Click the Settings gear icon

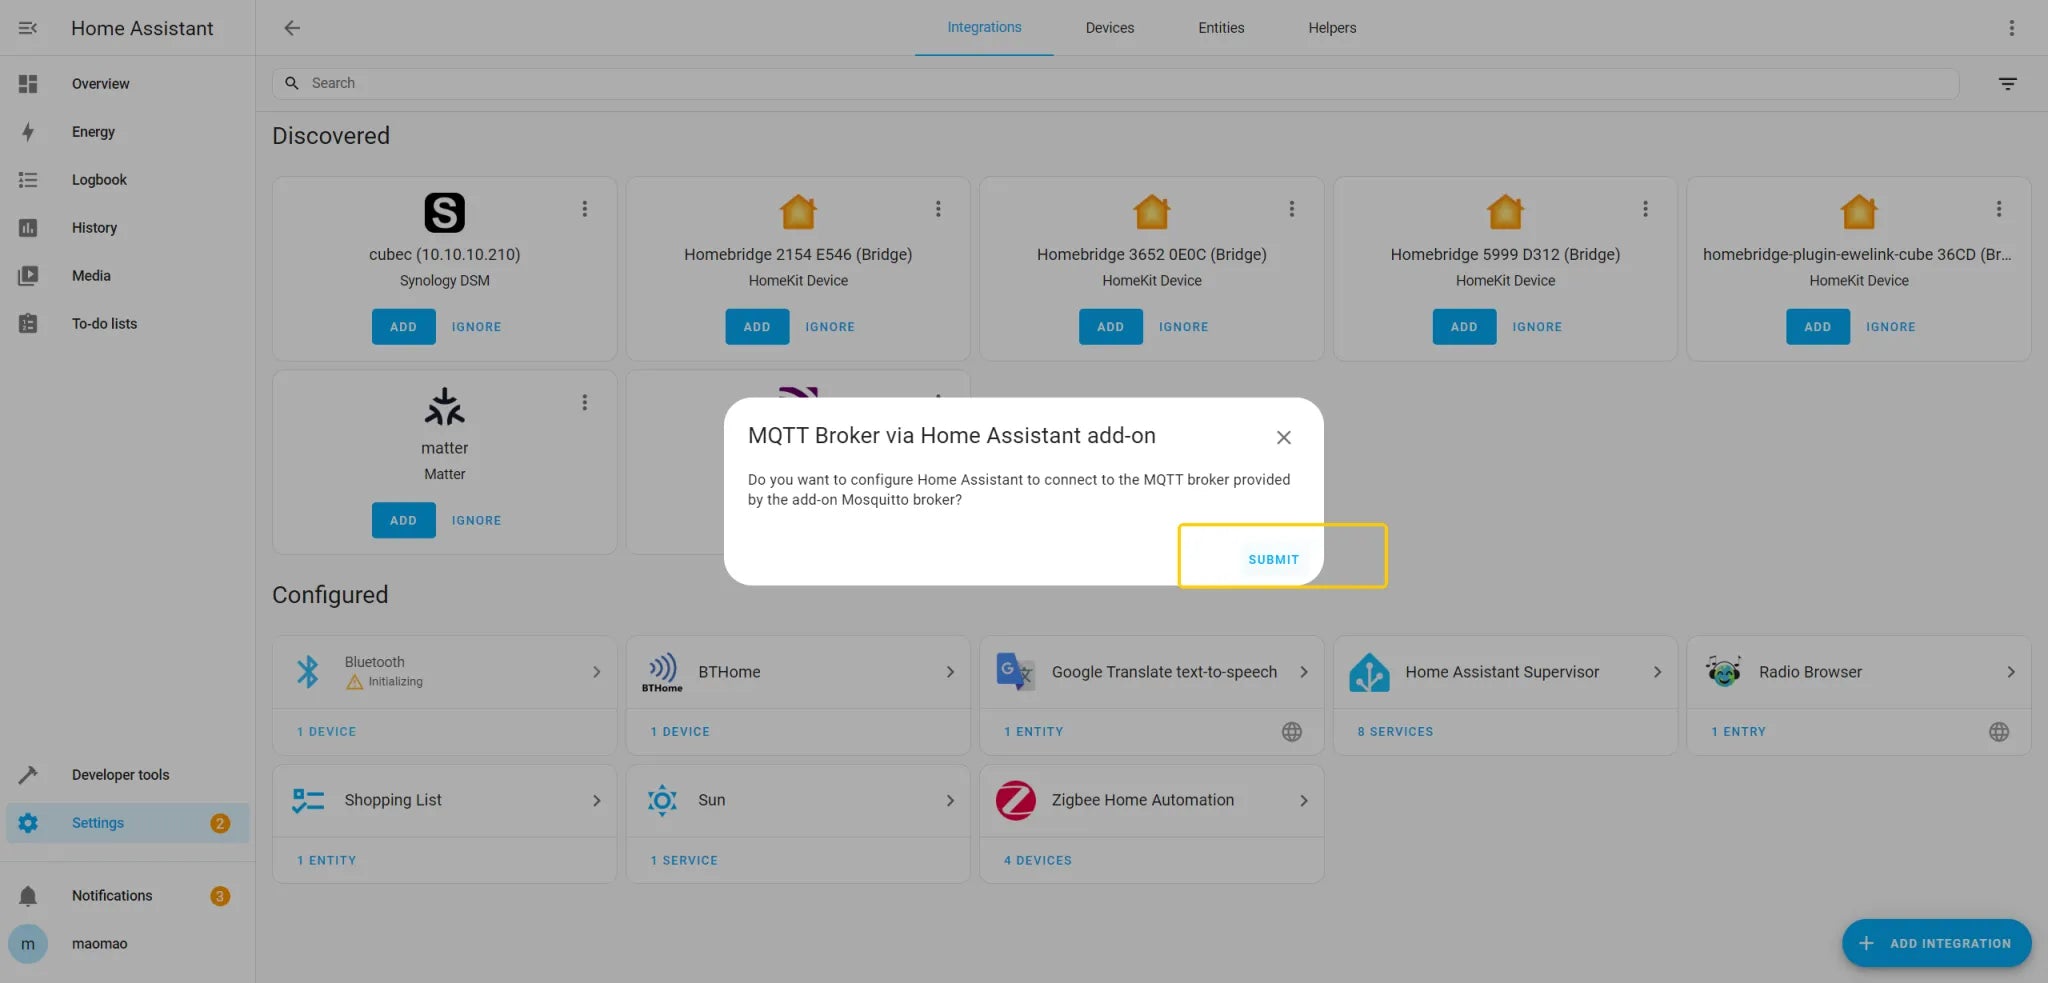pyautogui.click(x=28, y=823)
